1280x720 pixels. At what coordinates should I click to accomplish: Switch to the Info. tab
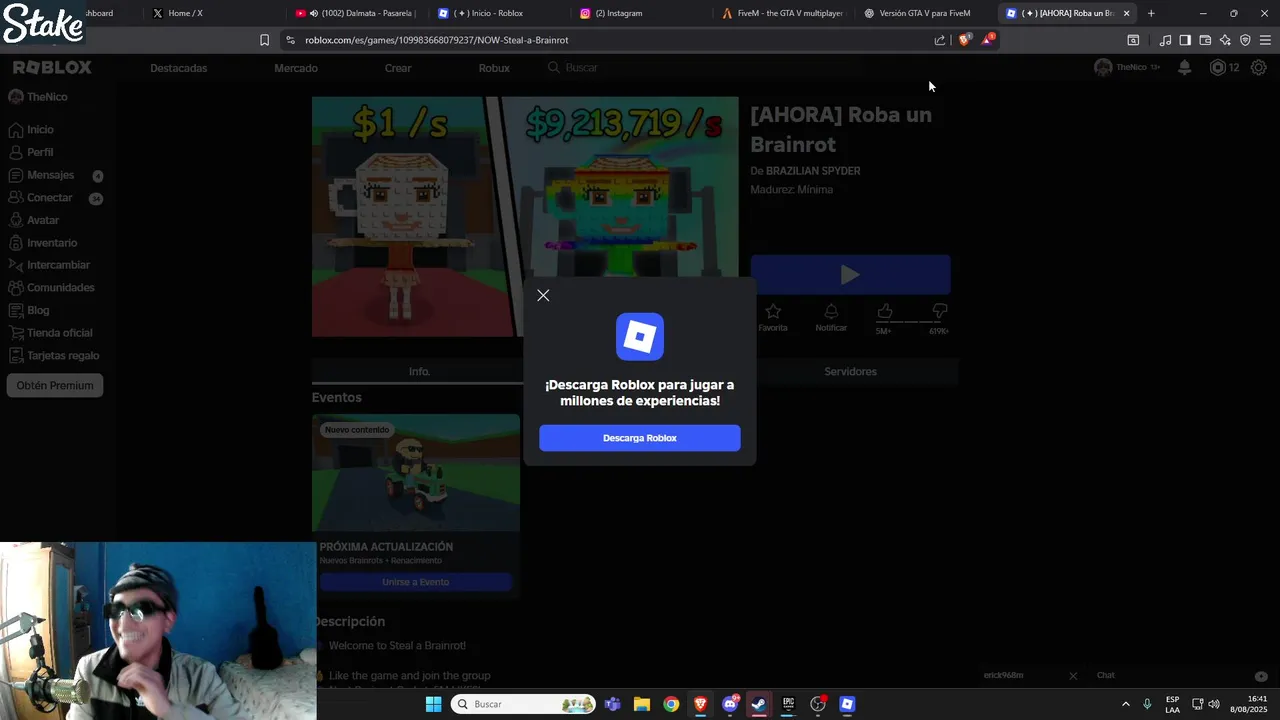pyautogui.click(x=419, y=371)
